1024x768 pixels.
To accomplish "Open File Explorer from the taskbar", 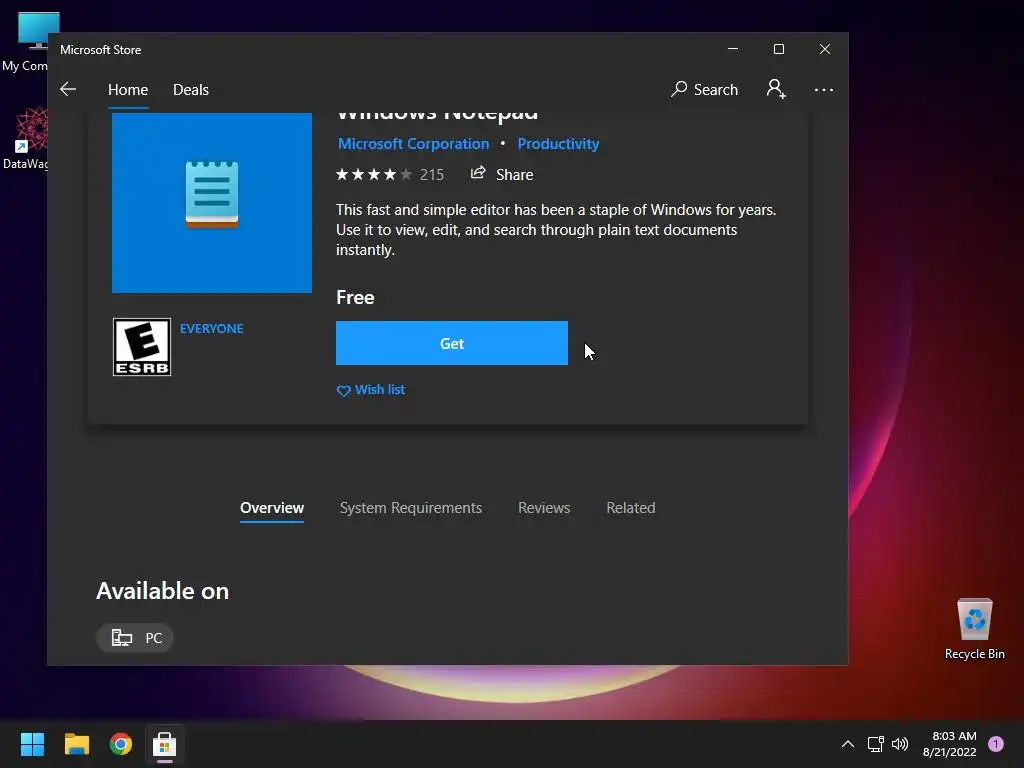I will tap(76, 744).
